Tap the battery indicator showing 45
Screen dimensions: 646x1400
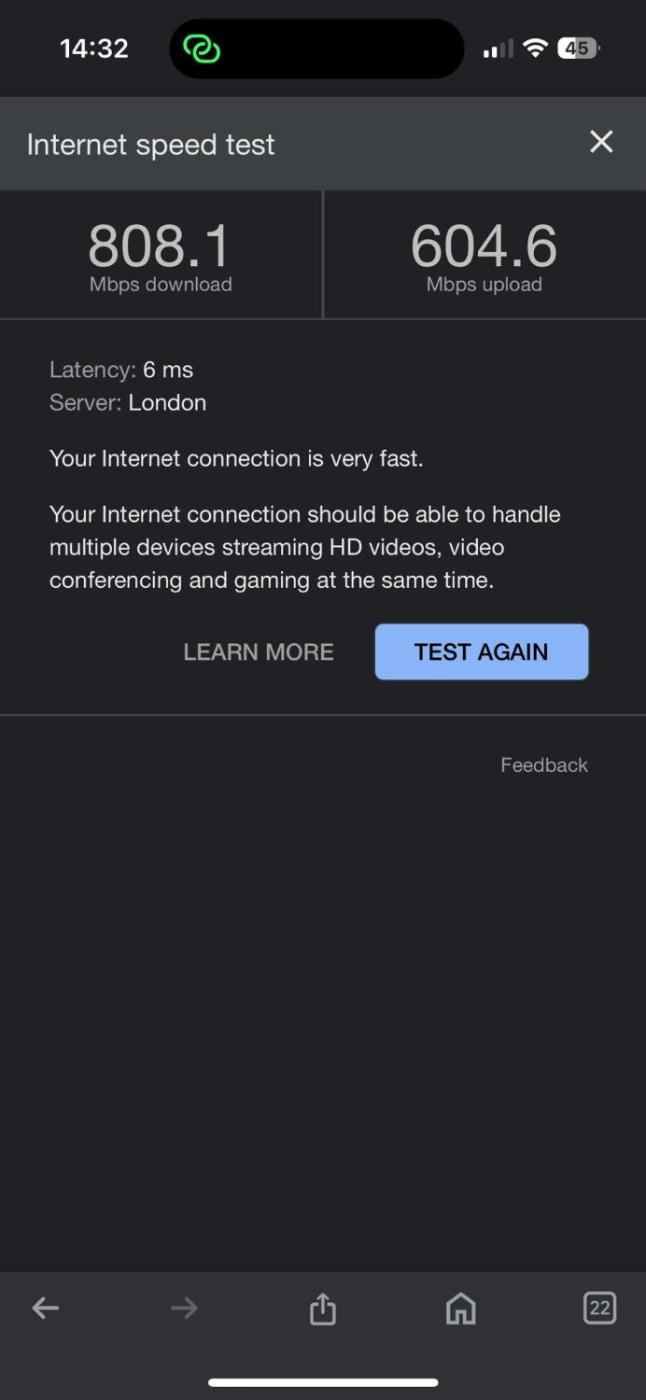point(578,48)
